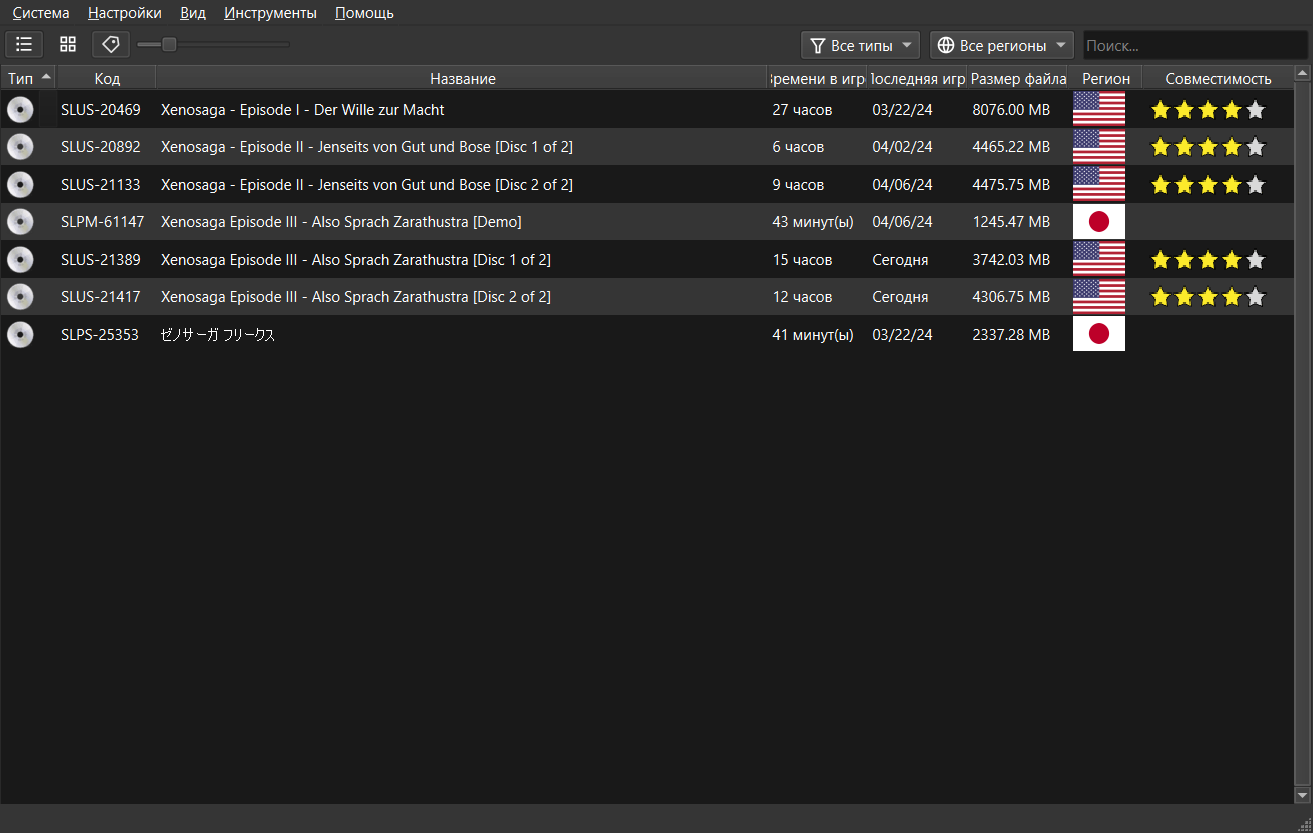The width and height of the screenshot is (1313, 833).
Task: Click the "04/02/24" last played date
Action: point(902,147)
